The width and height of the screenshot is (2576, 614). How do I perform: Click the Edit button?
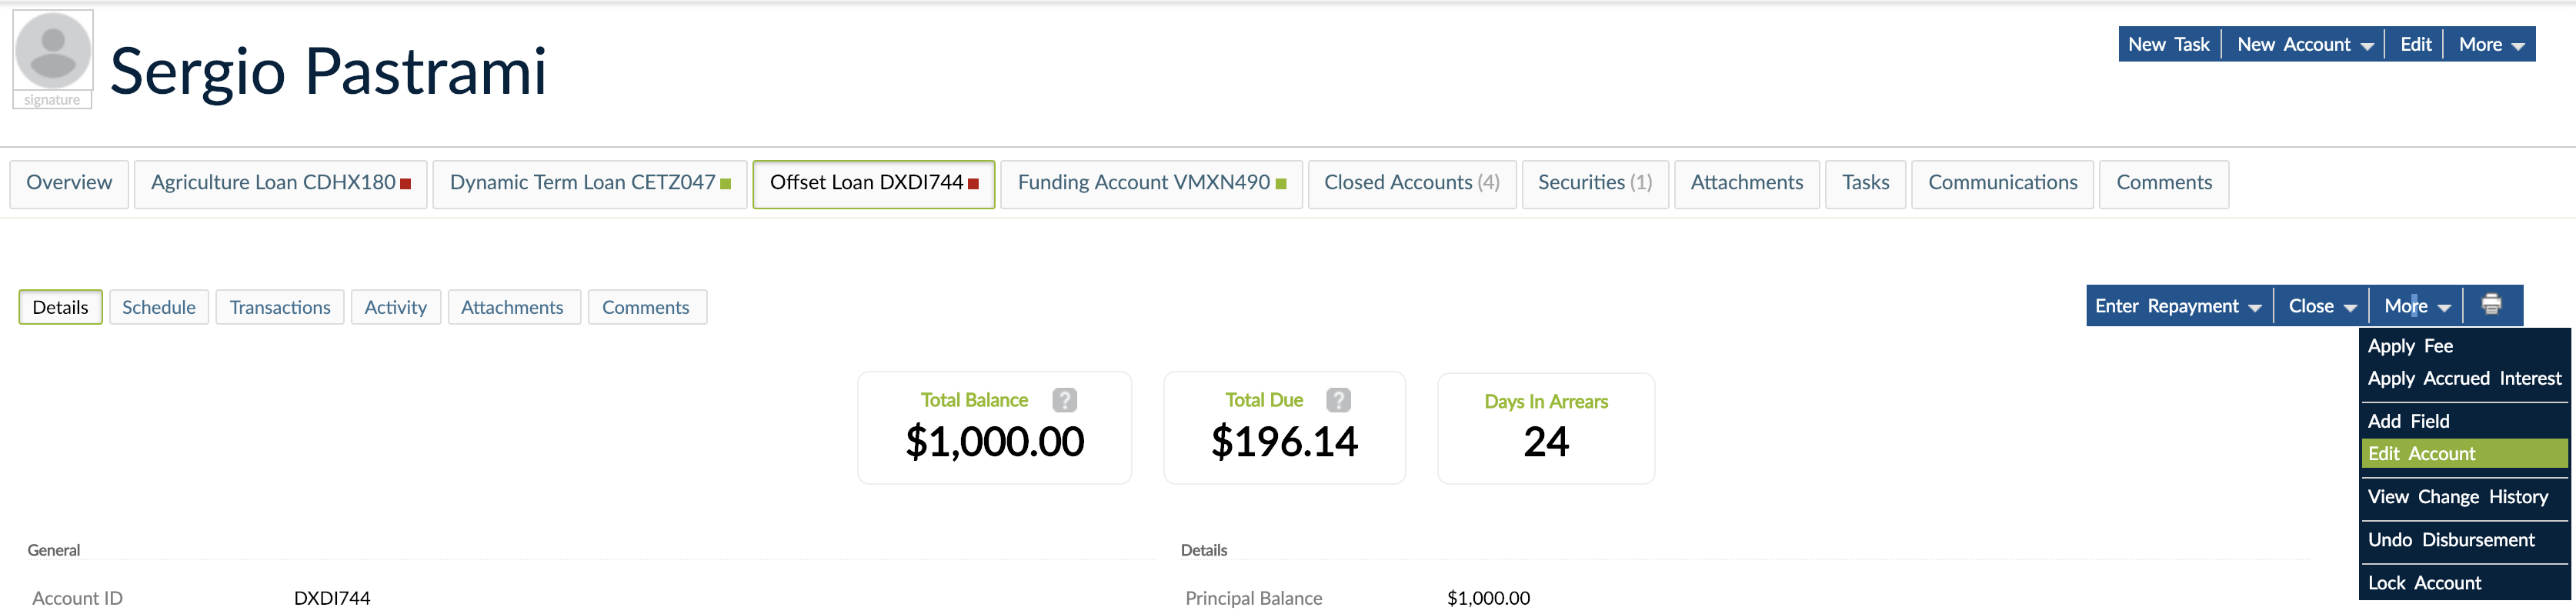(x=2415, y=44)
